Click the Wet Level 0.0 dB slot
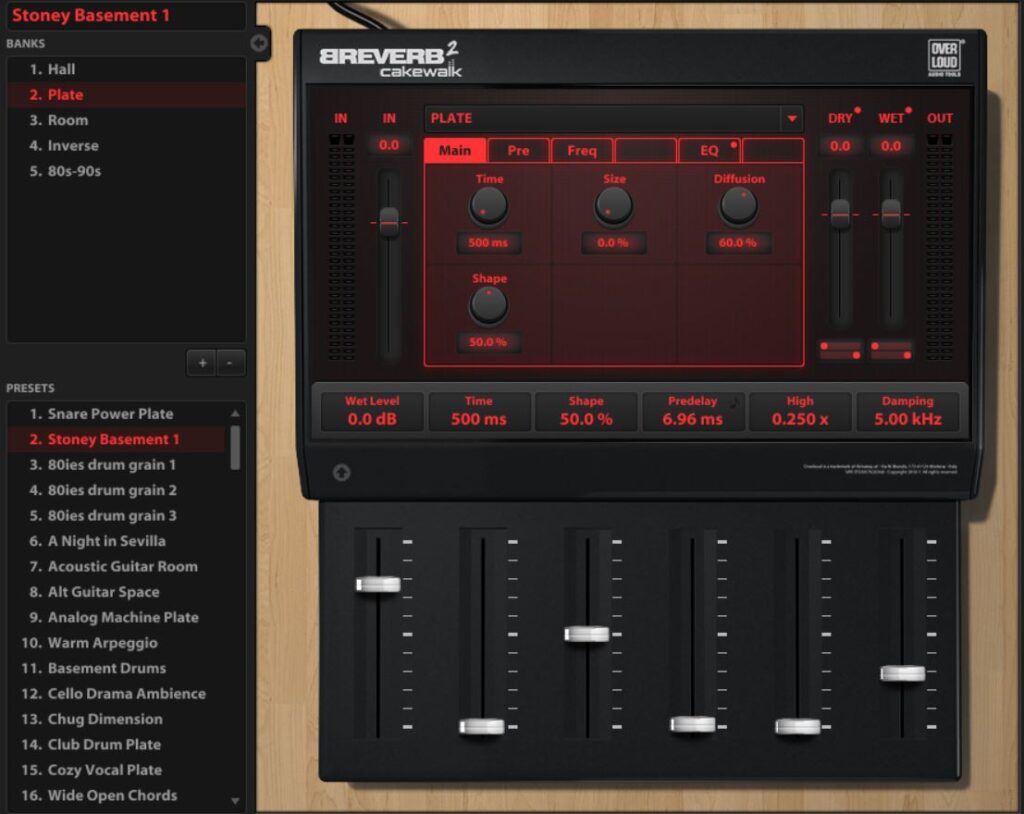 (372, 412)
